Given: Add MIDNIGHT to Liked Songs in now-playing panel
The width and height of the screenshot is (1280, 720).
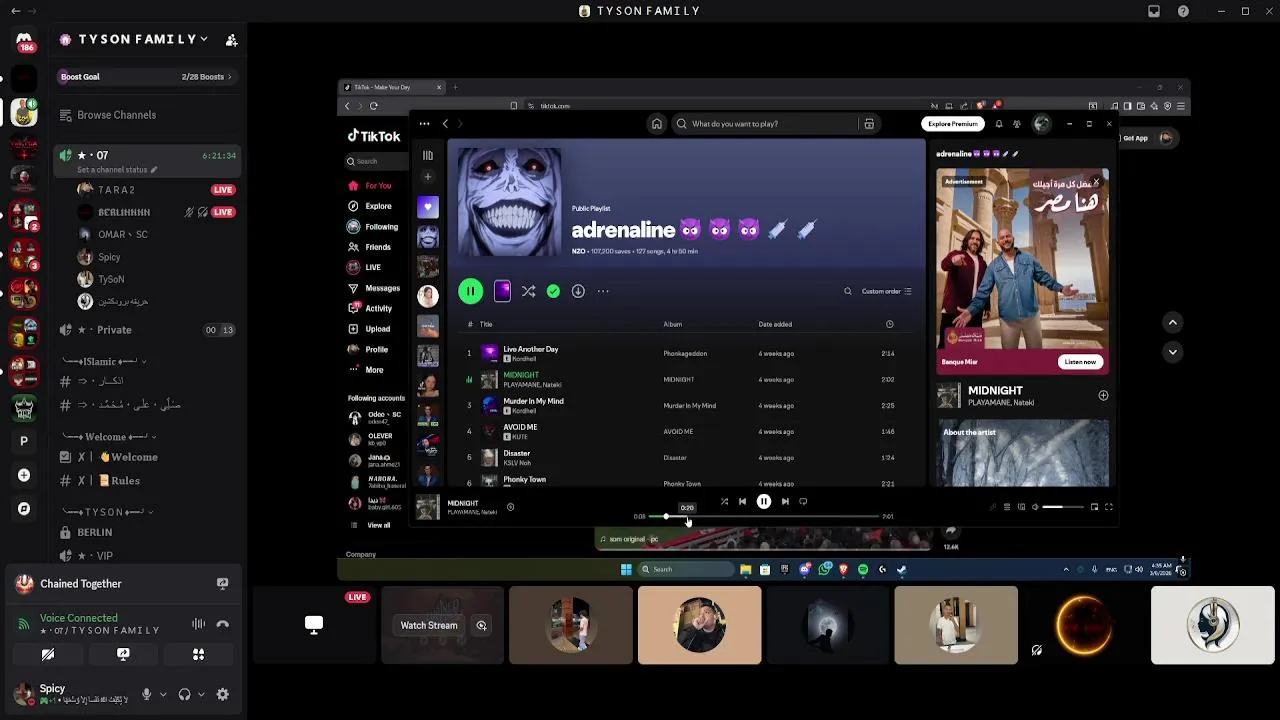Looking at the screenshot, I should coord(1103,395).
